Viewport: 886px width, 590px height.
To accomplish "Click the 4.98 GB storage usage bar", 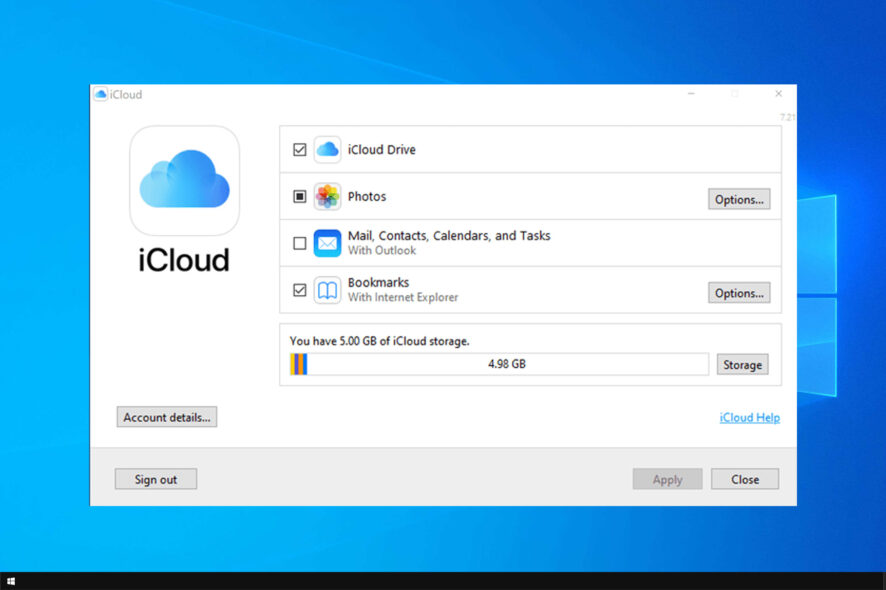I will point(500,365).
